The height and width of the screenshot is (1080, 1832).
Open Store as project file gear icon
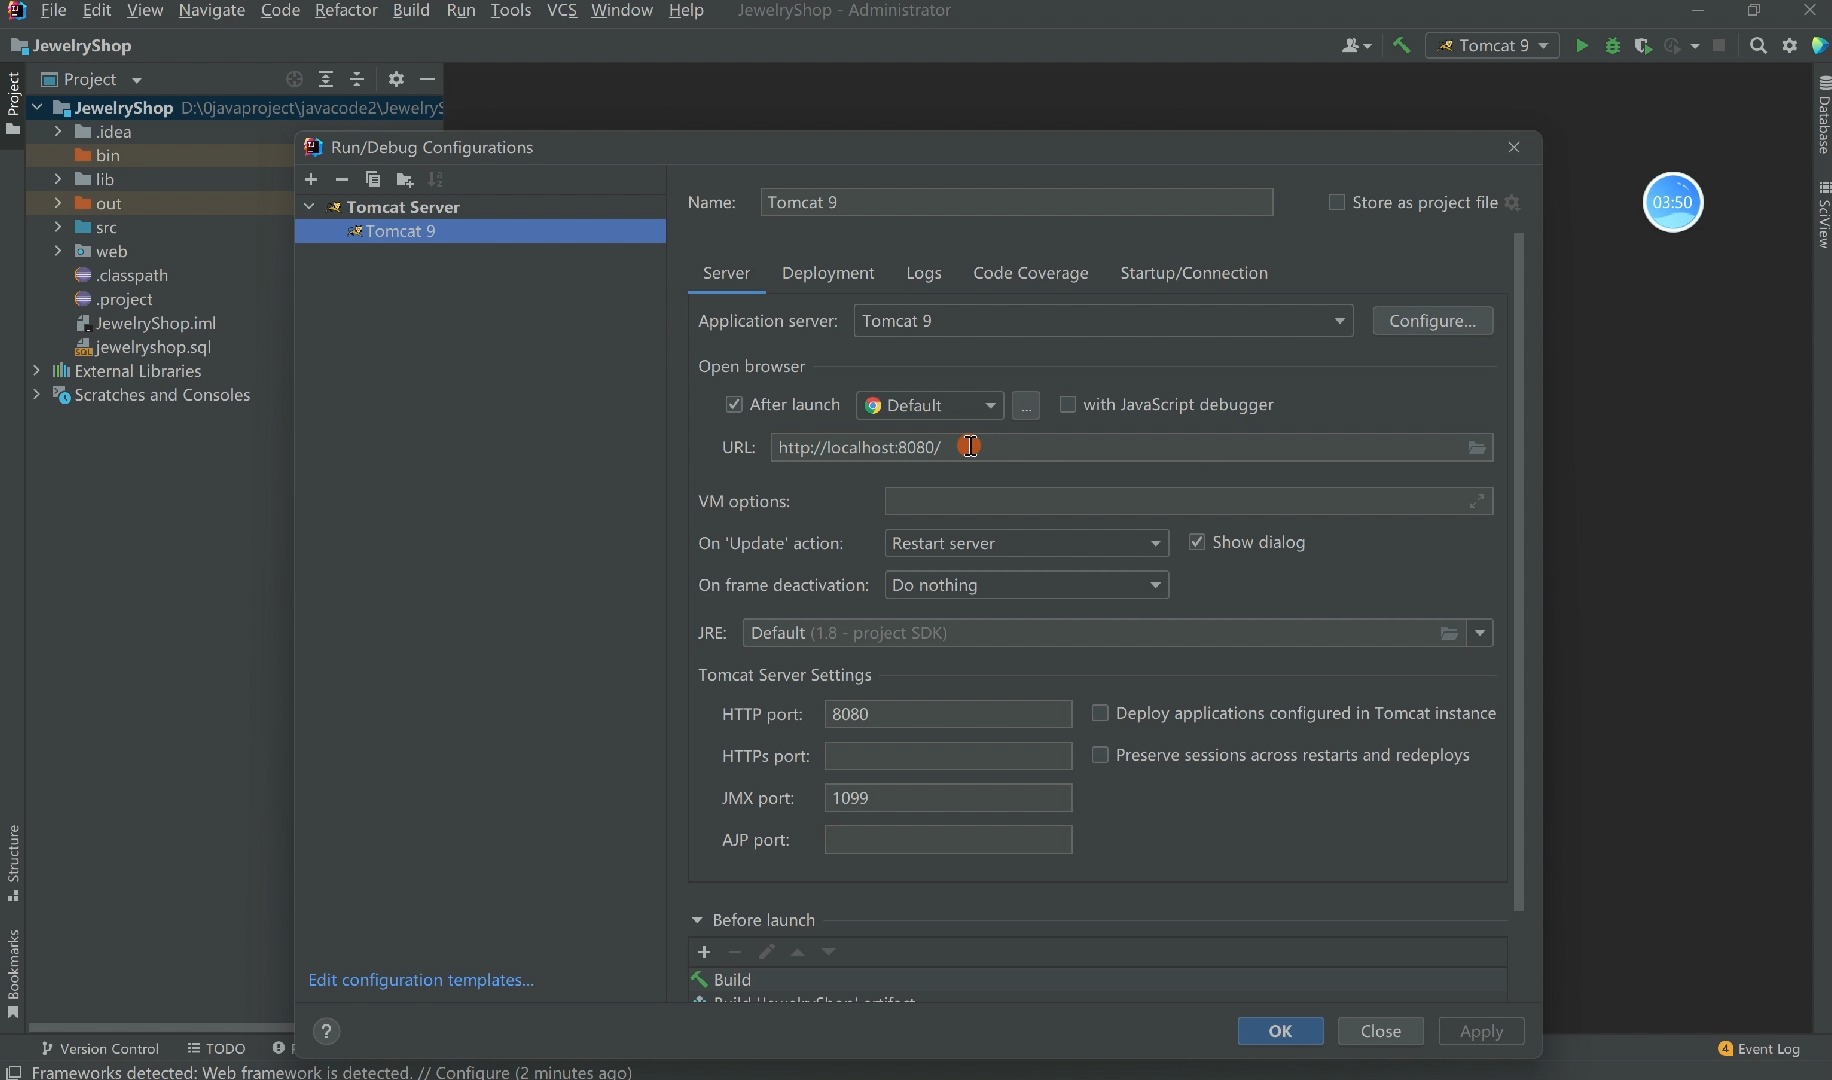click(1512, 203)
